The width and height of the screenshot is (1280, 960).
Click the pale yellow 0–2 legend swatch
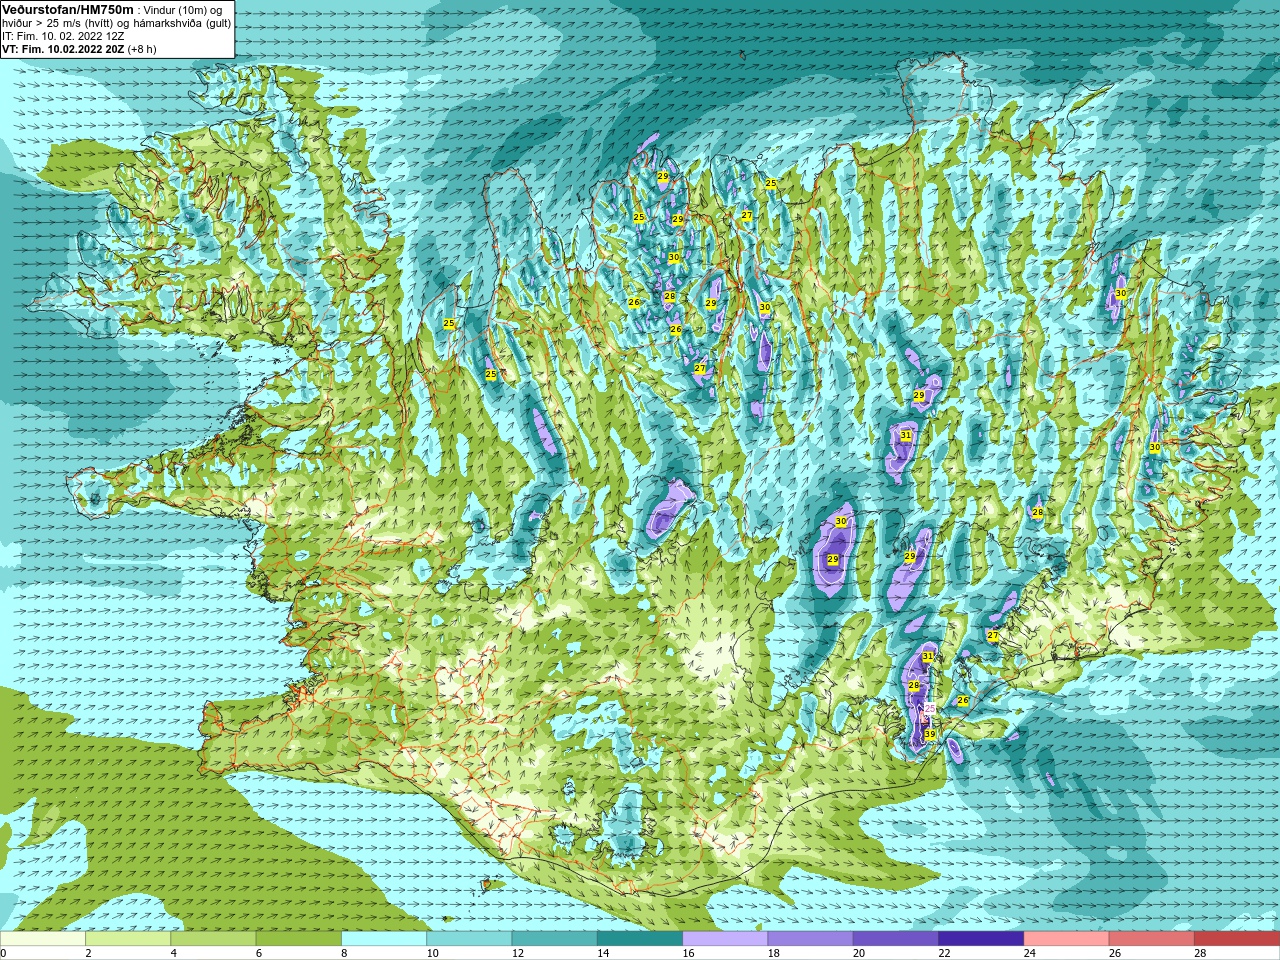43,939
